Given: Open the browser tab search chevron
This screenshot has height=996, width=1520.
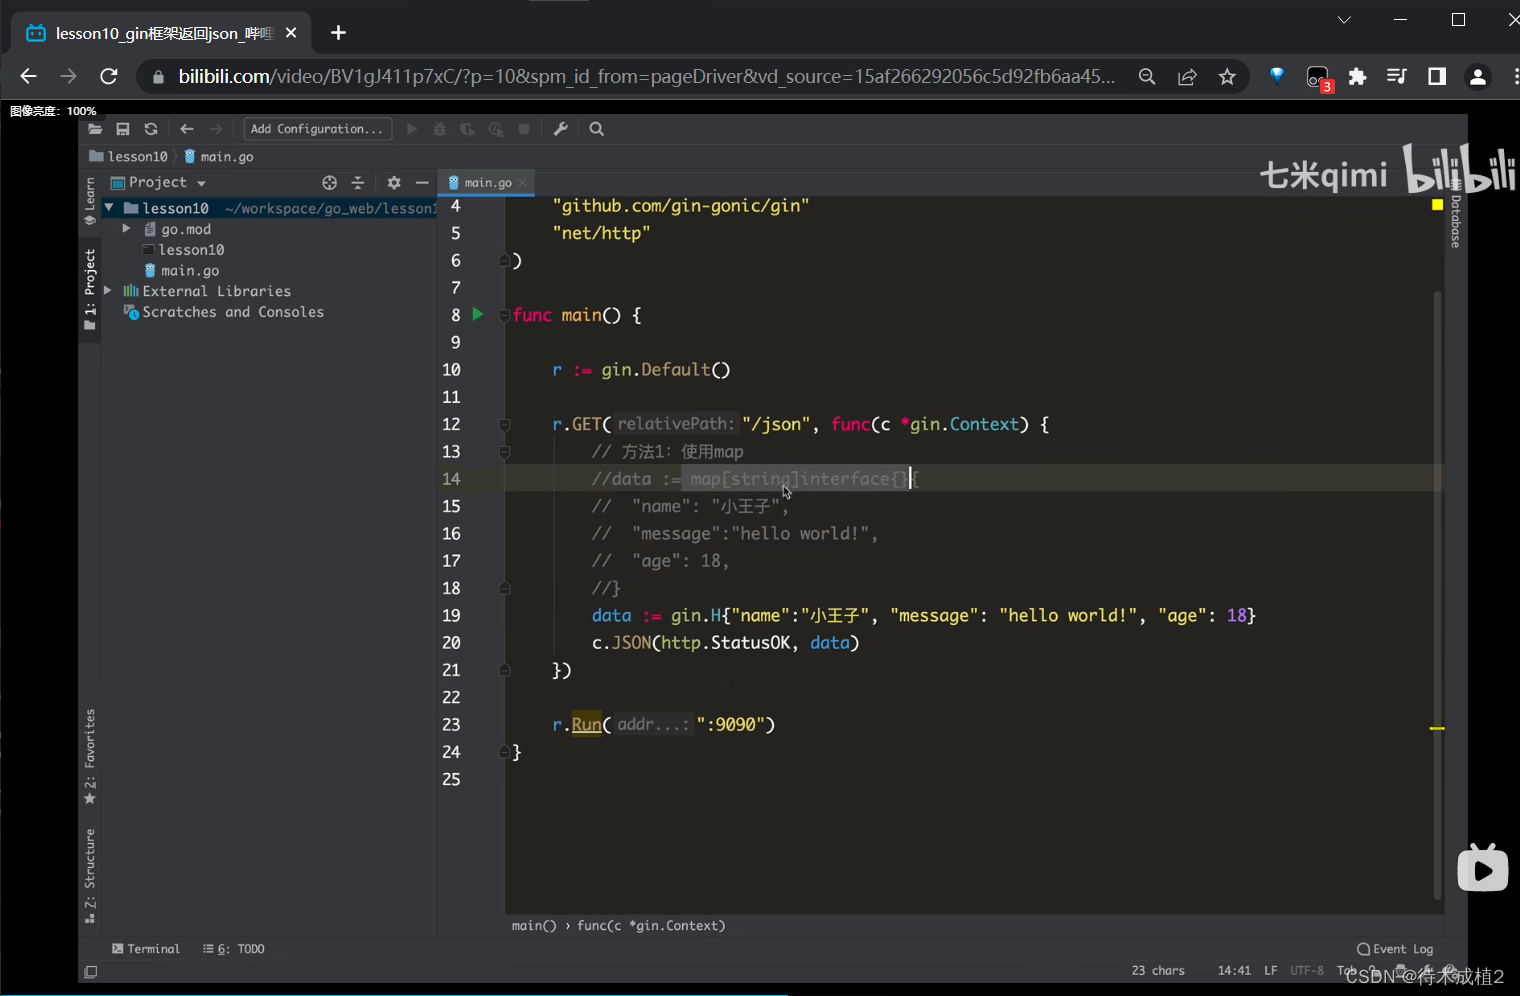Looking at the screenshot, I should [x=1344, y=19].
